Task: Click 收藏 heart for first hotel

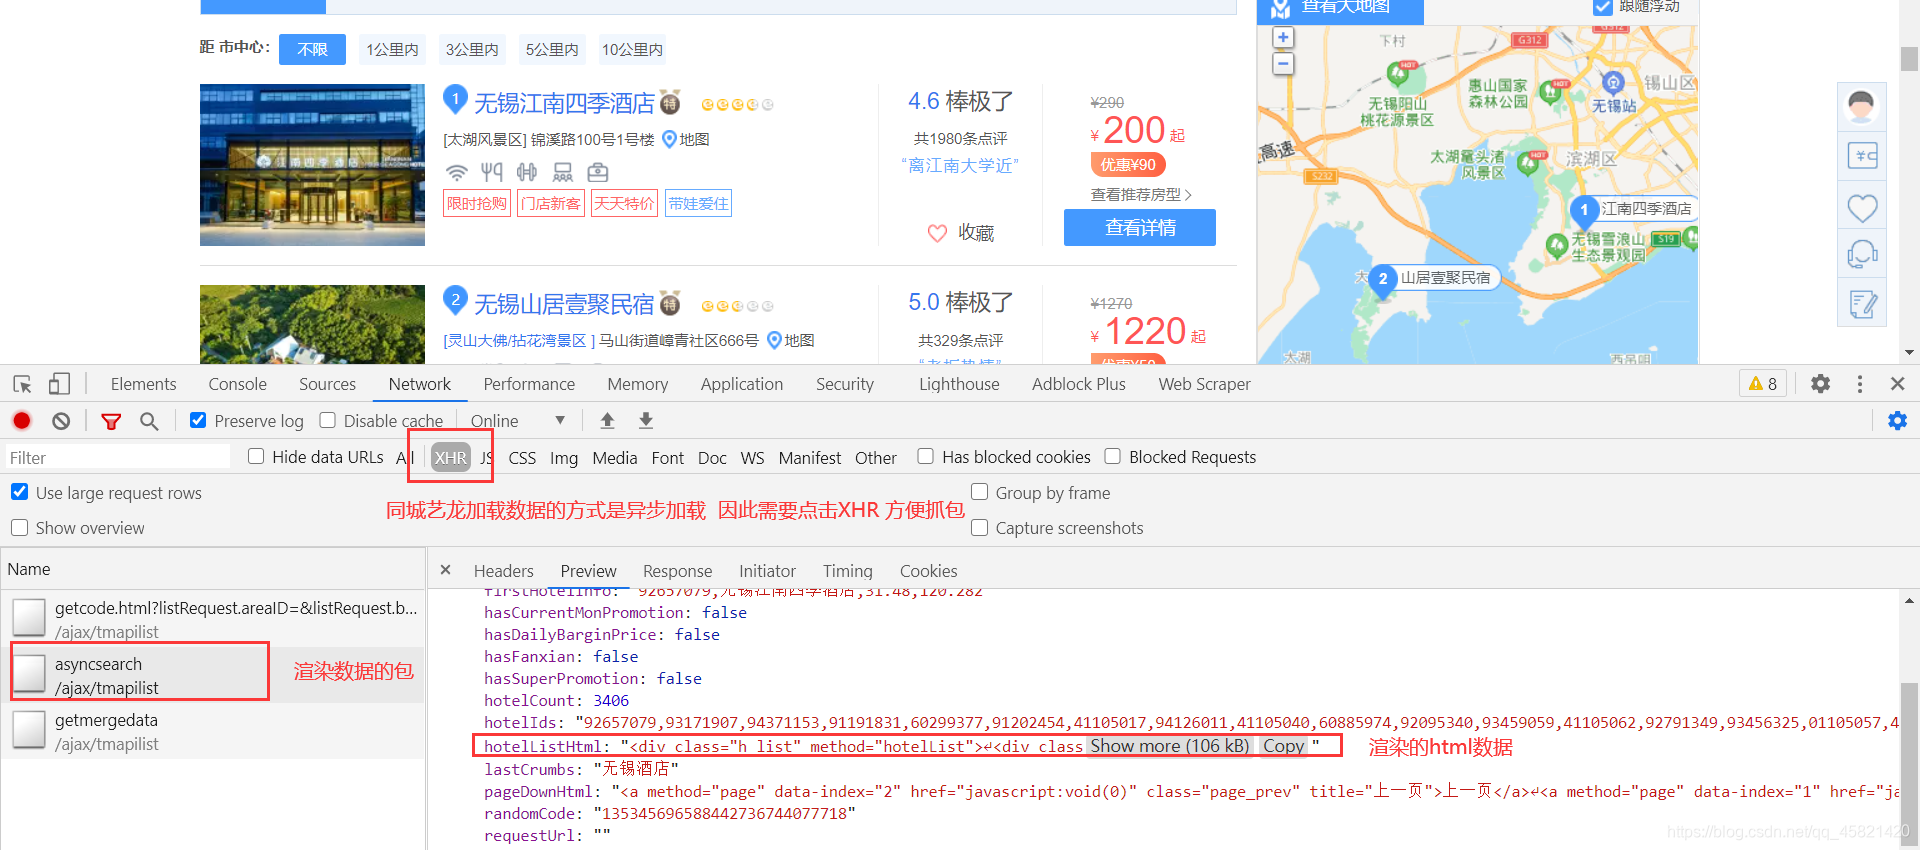Action: pos(937,233)
